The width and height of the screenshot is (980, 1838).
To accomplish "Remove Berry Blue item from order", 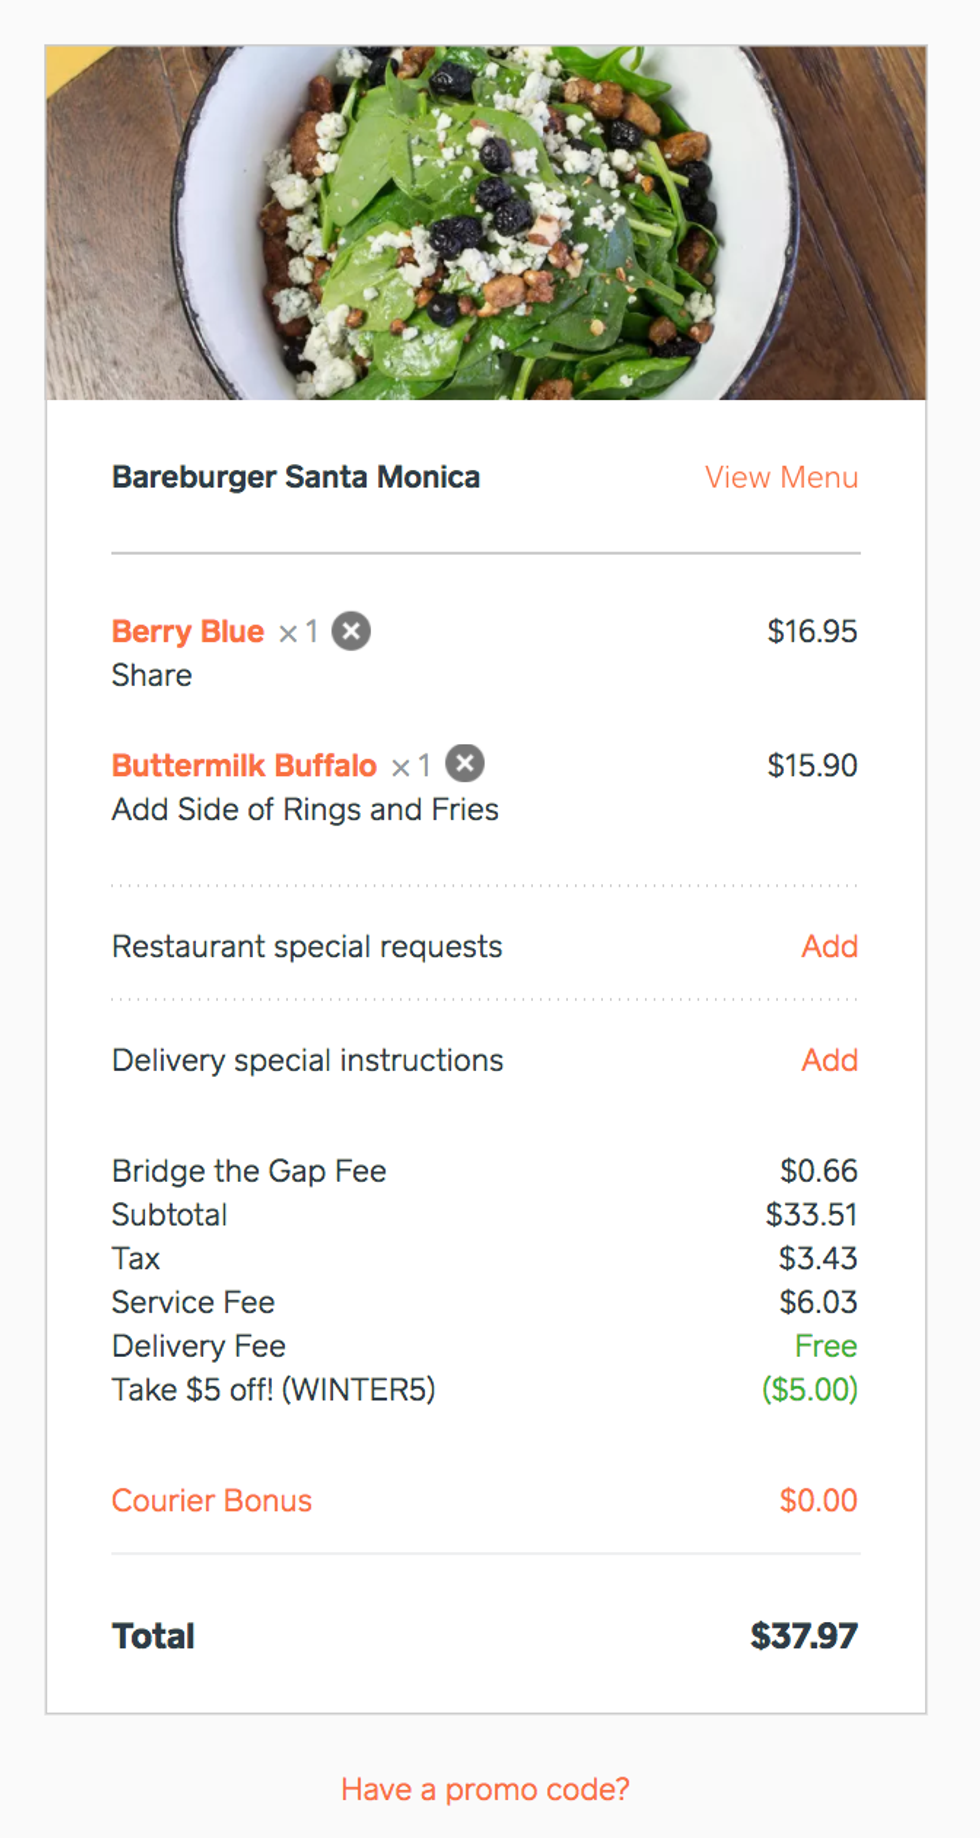I will tap(351, 631).
